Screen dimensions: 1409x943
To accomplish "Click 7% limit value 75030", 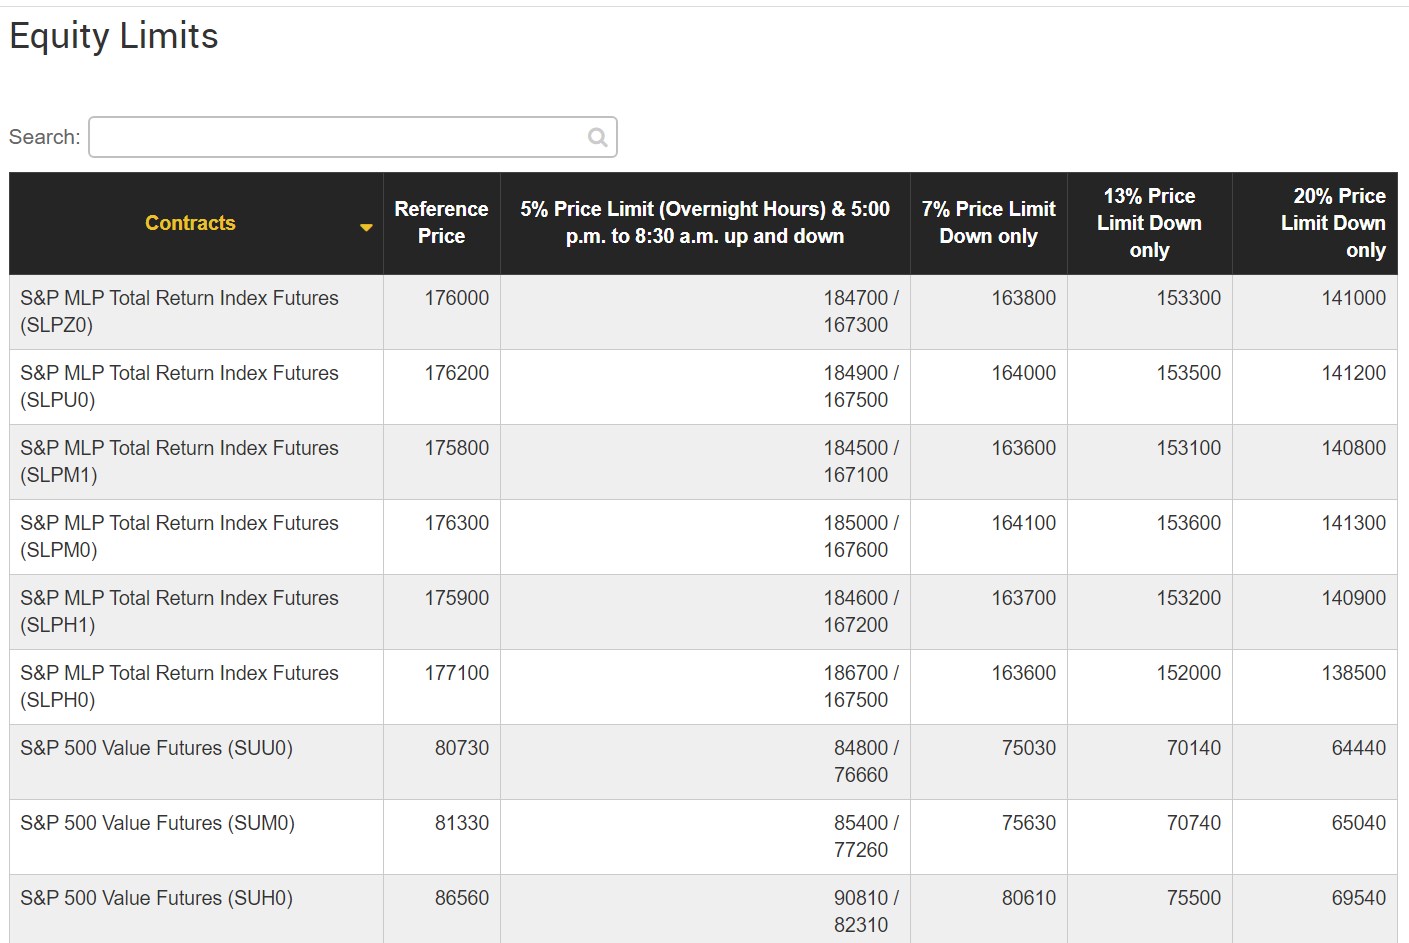I will (1029, 748).
